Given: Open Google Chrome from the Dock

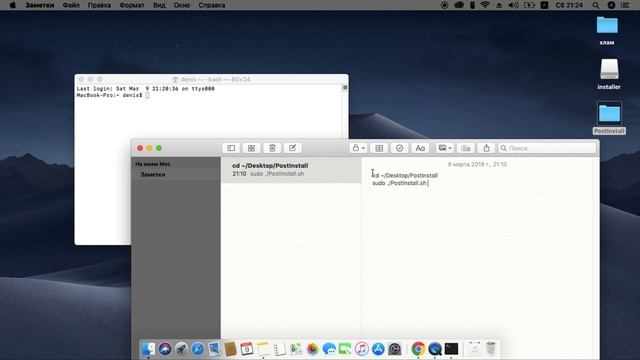Looking at the screenshot, I should coord(418,349).
